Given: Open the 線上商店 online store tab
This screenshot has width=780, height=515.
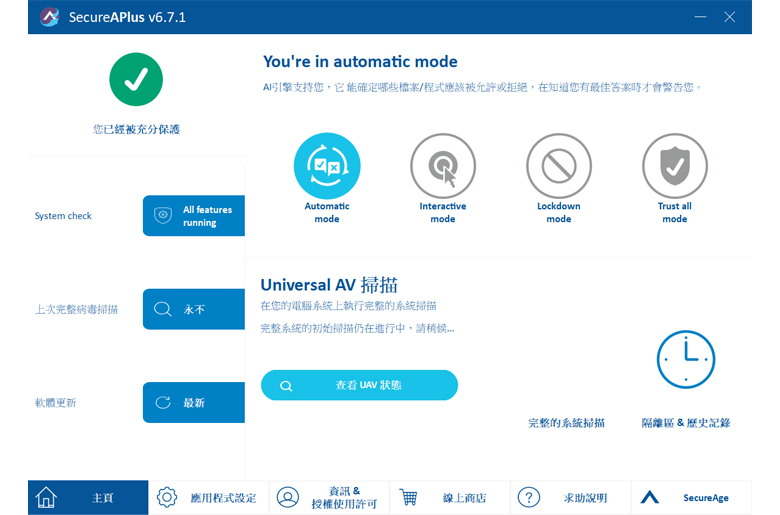Looking at the screenshot, I should point(450,498).
